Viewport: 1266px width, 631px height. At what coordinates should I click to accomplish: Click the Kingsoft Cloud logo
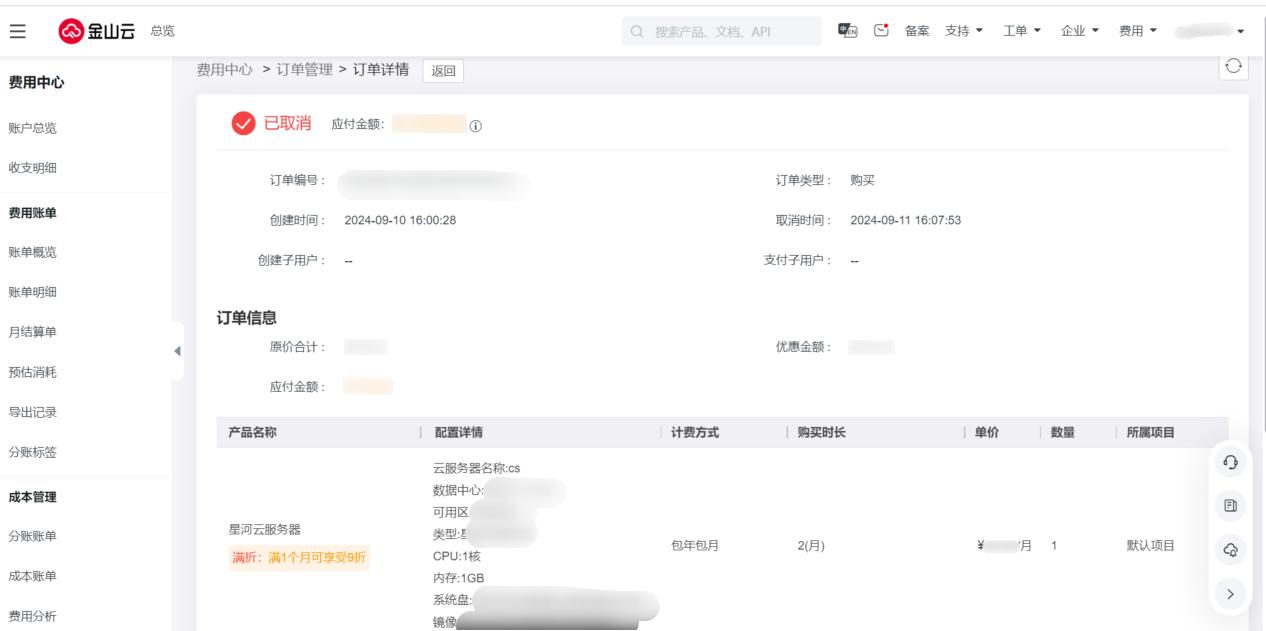point(97,31)
